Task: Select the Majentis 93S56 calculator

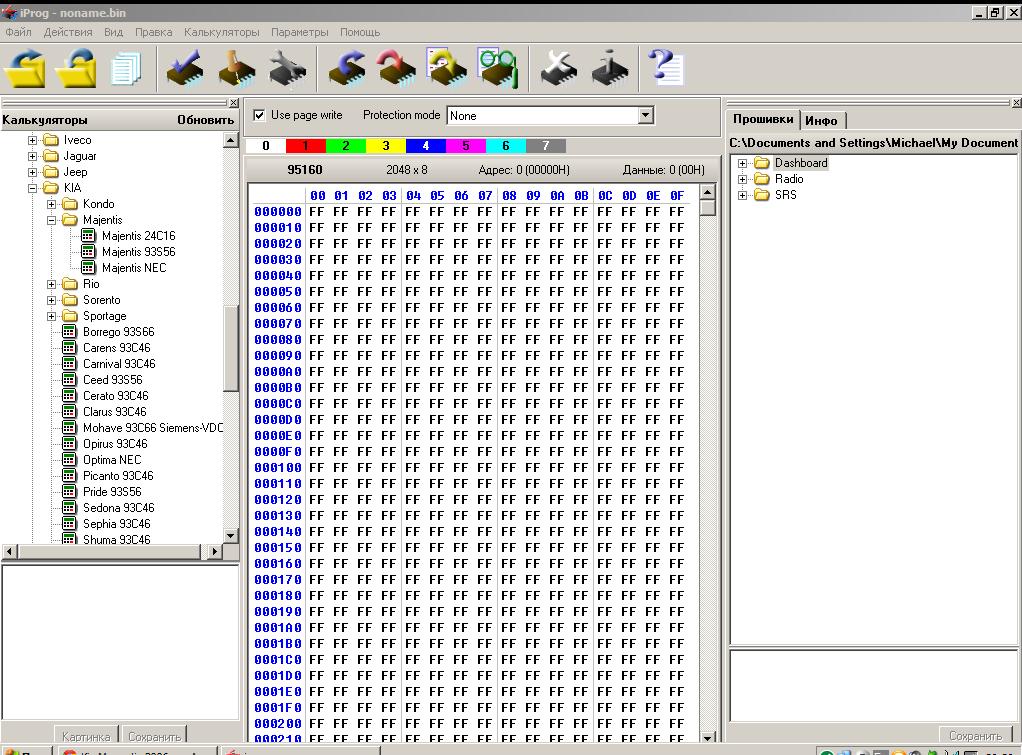Action: (138, 252)
